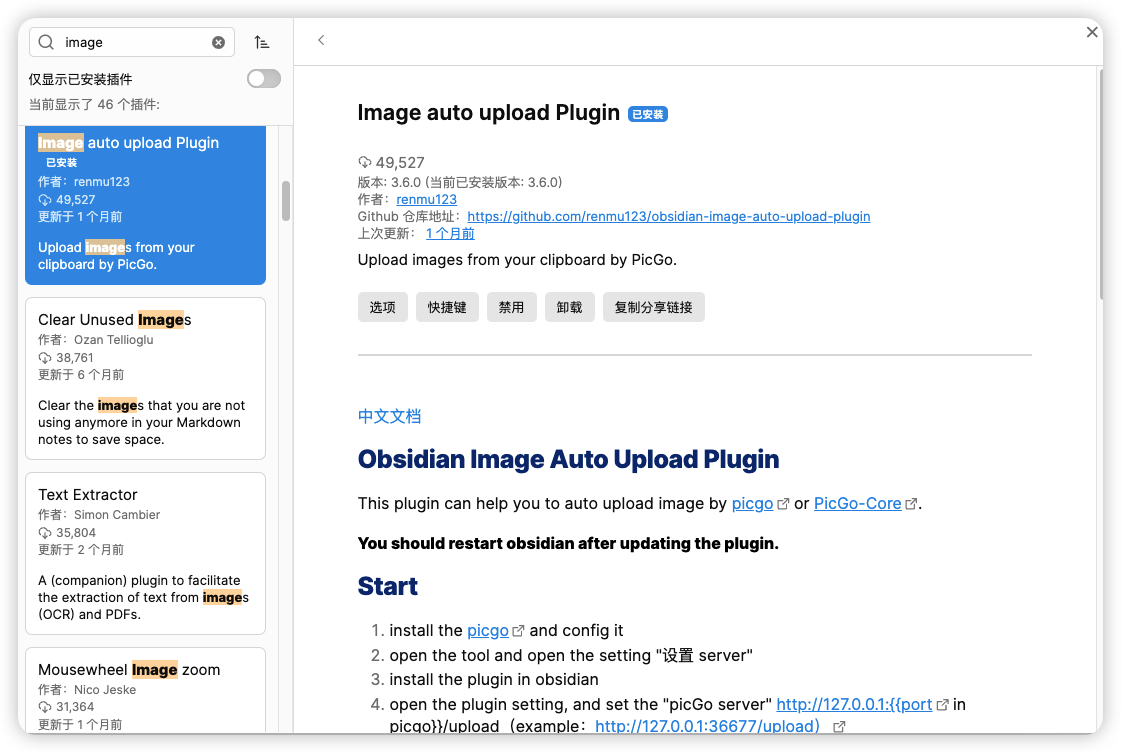The image size is (1121, 753).
Task: Open the GitHub repository link
Action: tap(668, 216)
